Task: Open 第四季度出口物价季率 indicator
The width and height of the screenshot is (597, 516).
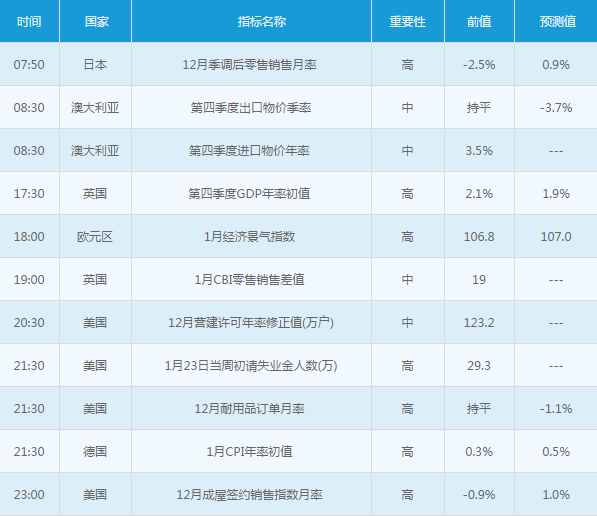Action: tap(251, 107)
